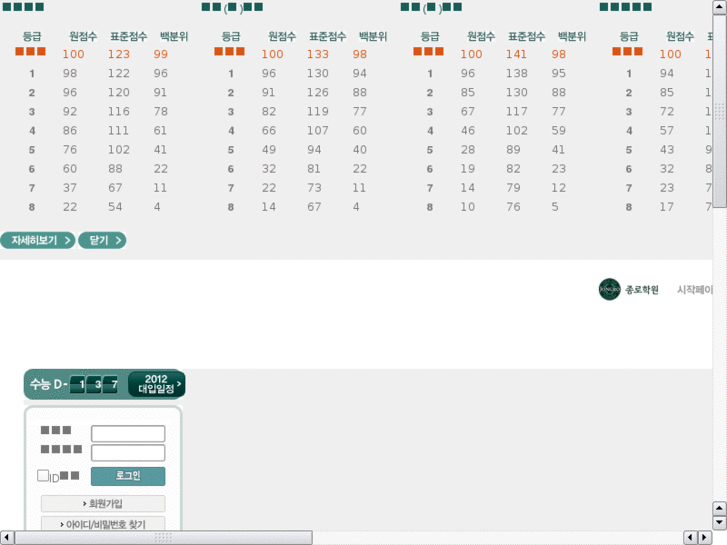Select the standard score value 54
This screenshot has width=727, height=545.
tap(115, 207)
